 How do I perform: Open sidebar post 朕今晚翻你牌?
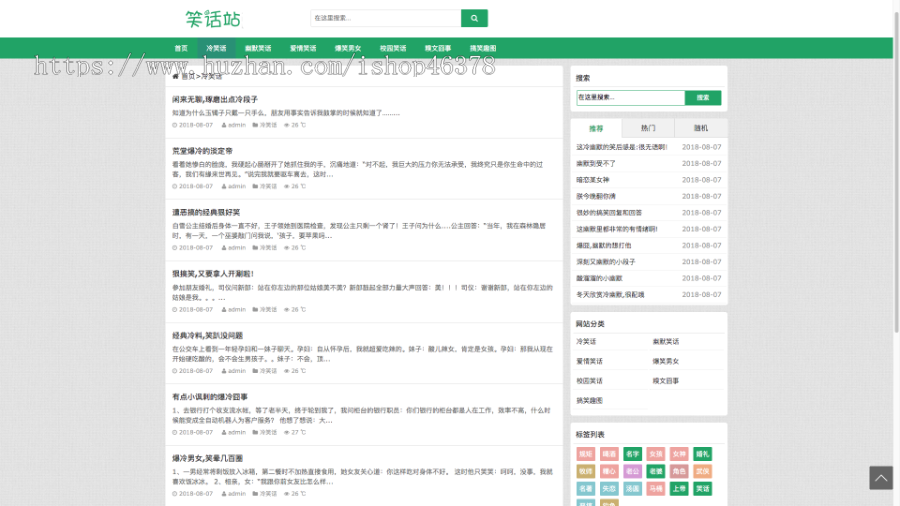click(x=596, y=196)
